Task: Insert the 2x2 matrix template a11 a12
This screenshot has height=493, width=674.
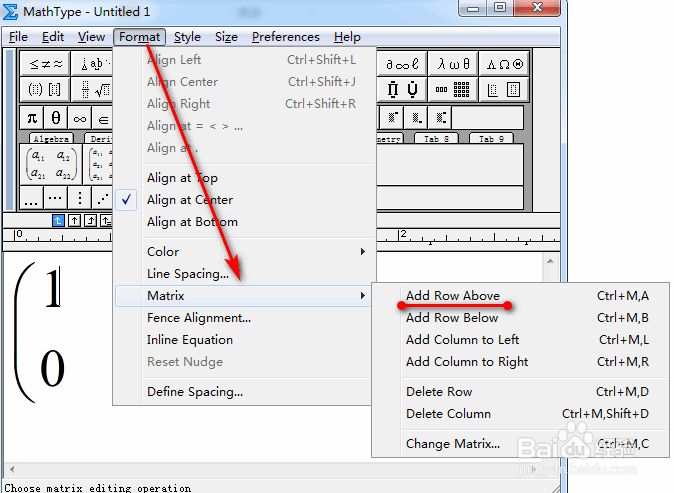Action: point(52,164)
